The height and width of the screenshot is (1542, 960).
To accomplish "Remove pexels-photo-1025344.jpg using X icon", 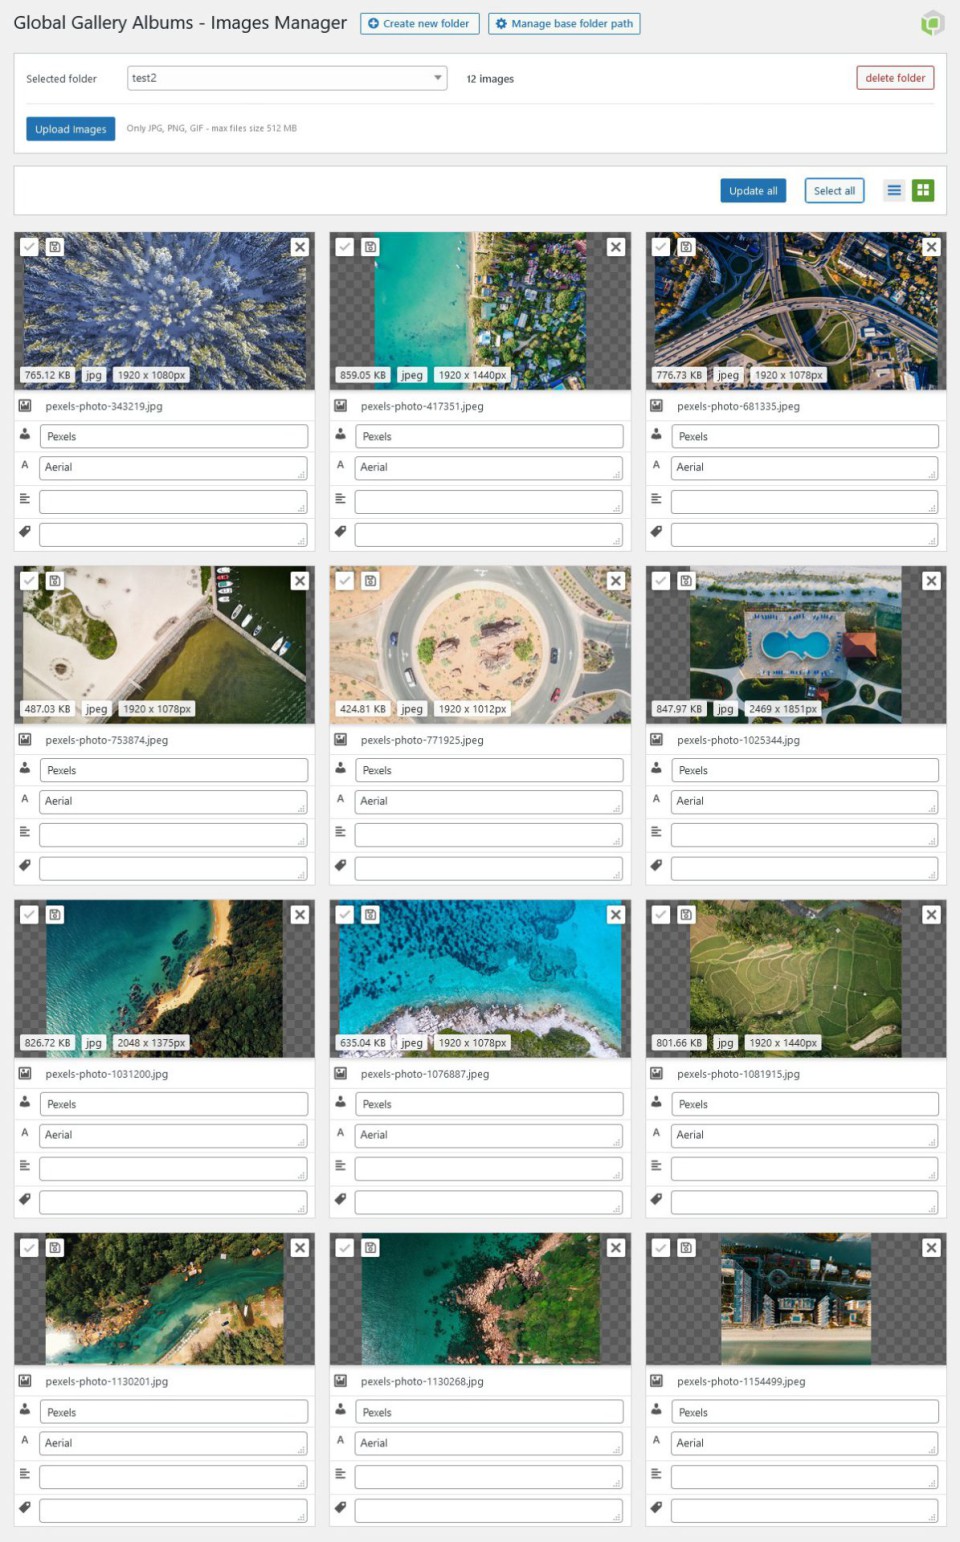I will (x=931, y=581).
